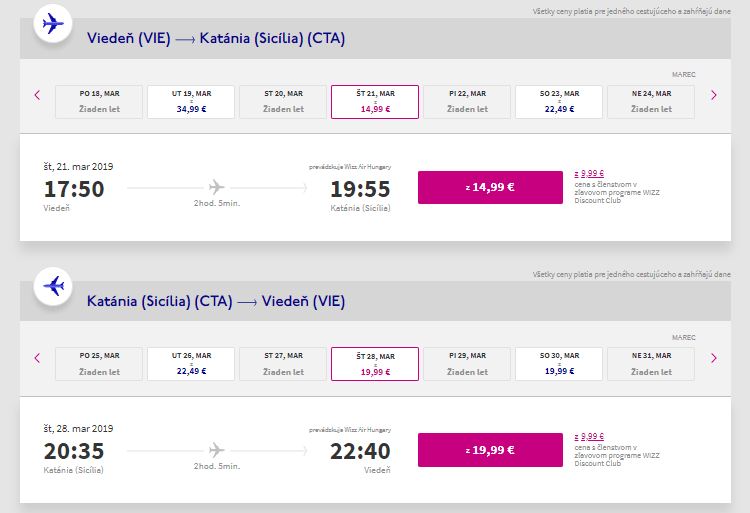The height and width of the screenshot is (513, 750).
Task: Show previous week for return flights
Action: tap(37, 357)
